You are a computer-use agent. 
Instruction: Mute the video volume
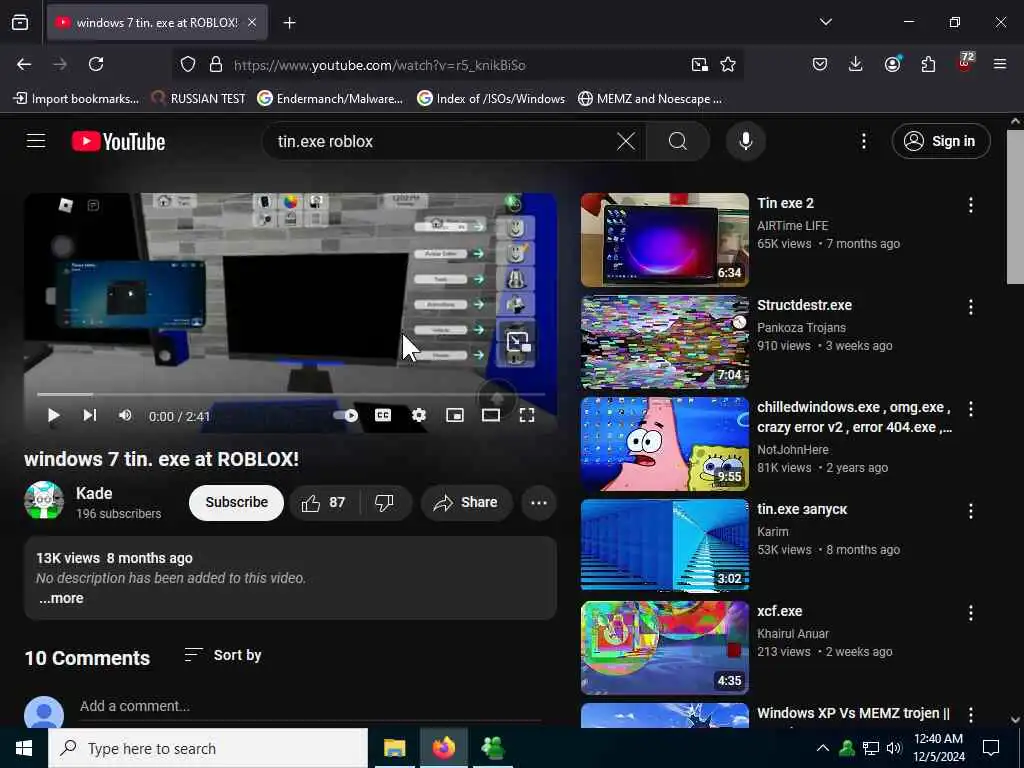click(x=125, y=415)
